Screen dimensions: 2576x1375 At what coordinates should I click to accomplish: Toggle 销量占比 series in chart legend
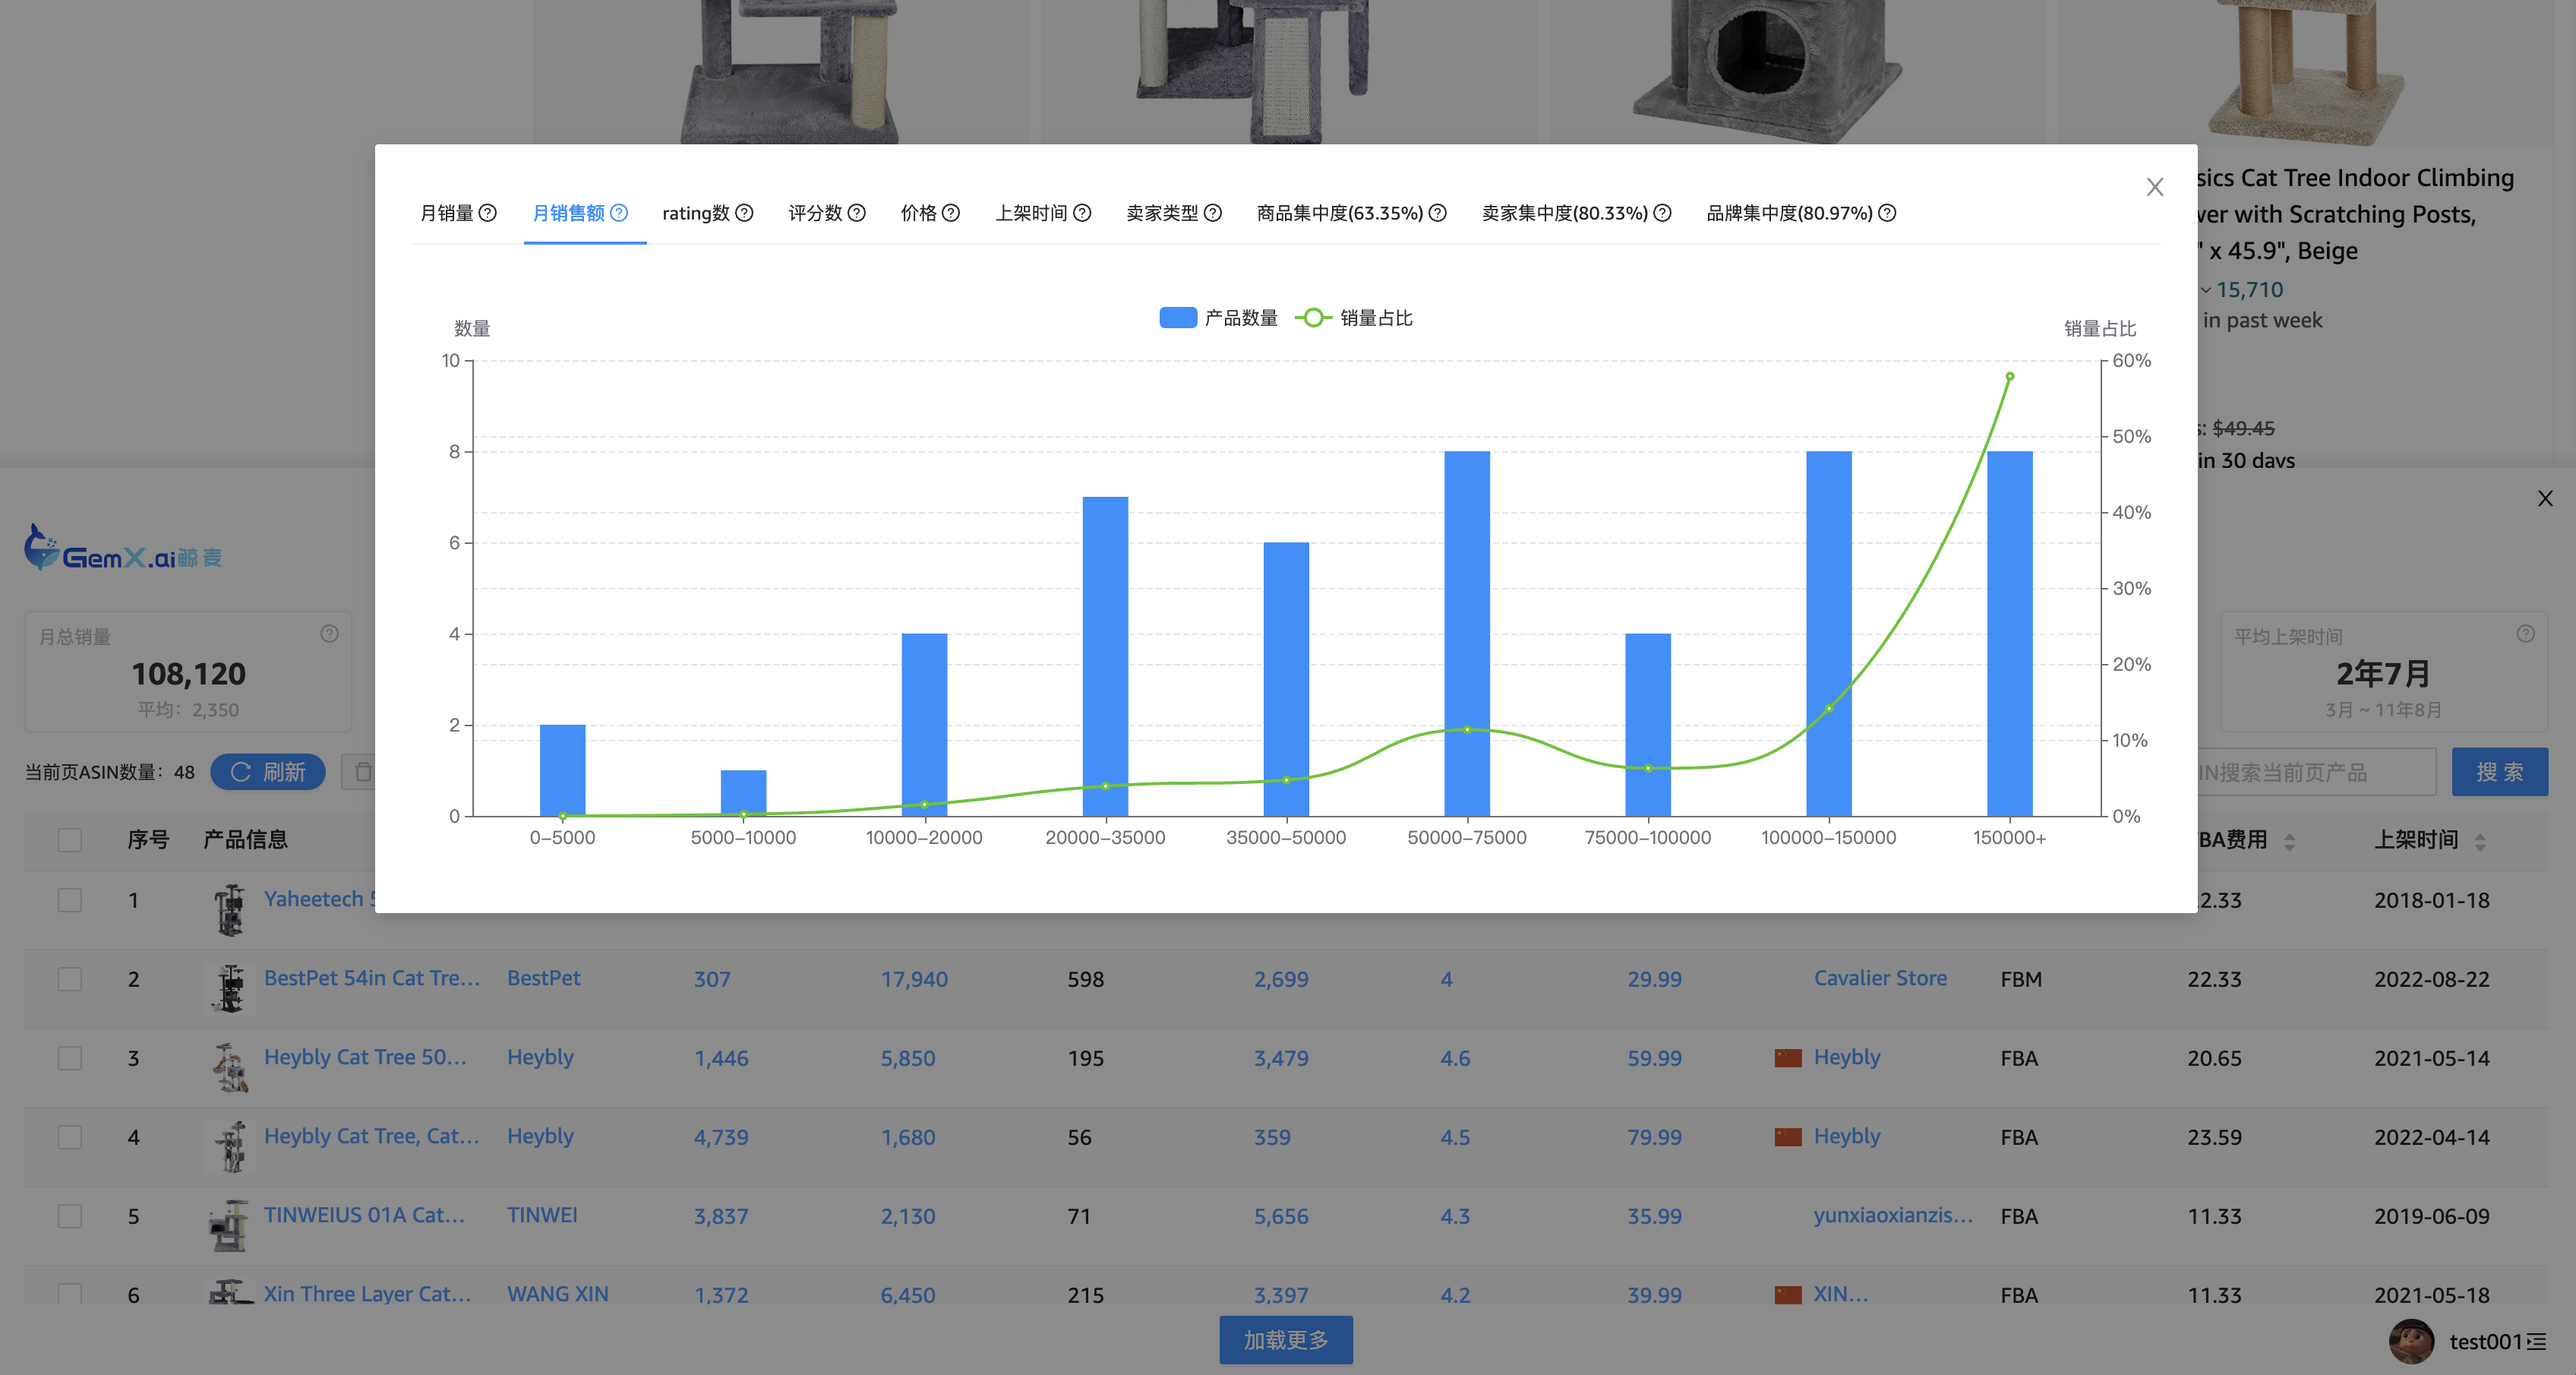click(x=1354, y=318)
